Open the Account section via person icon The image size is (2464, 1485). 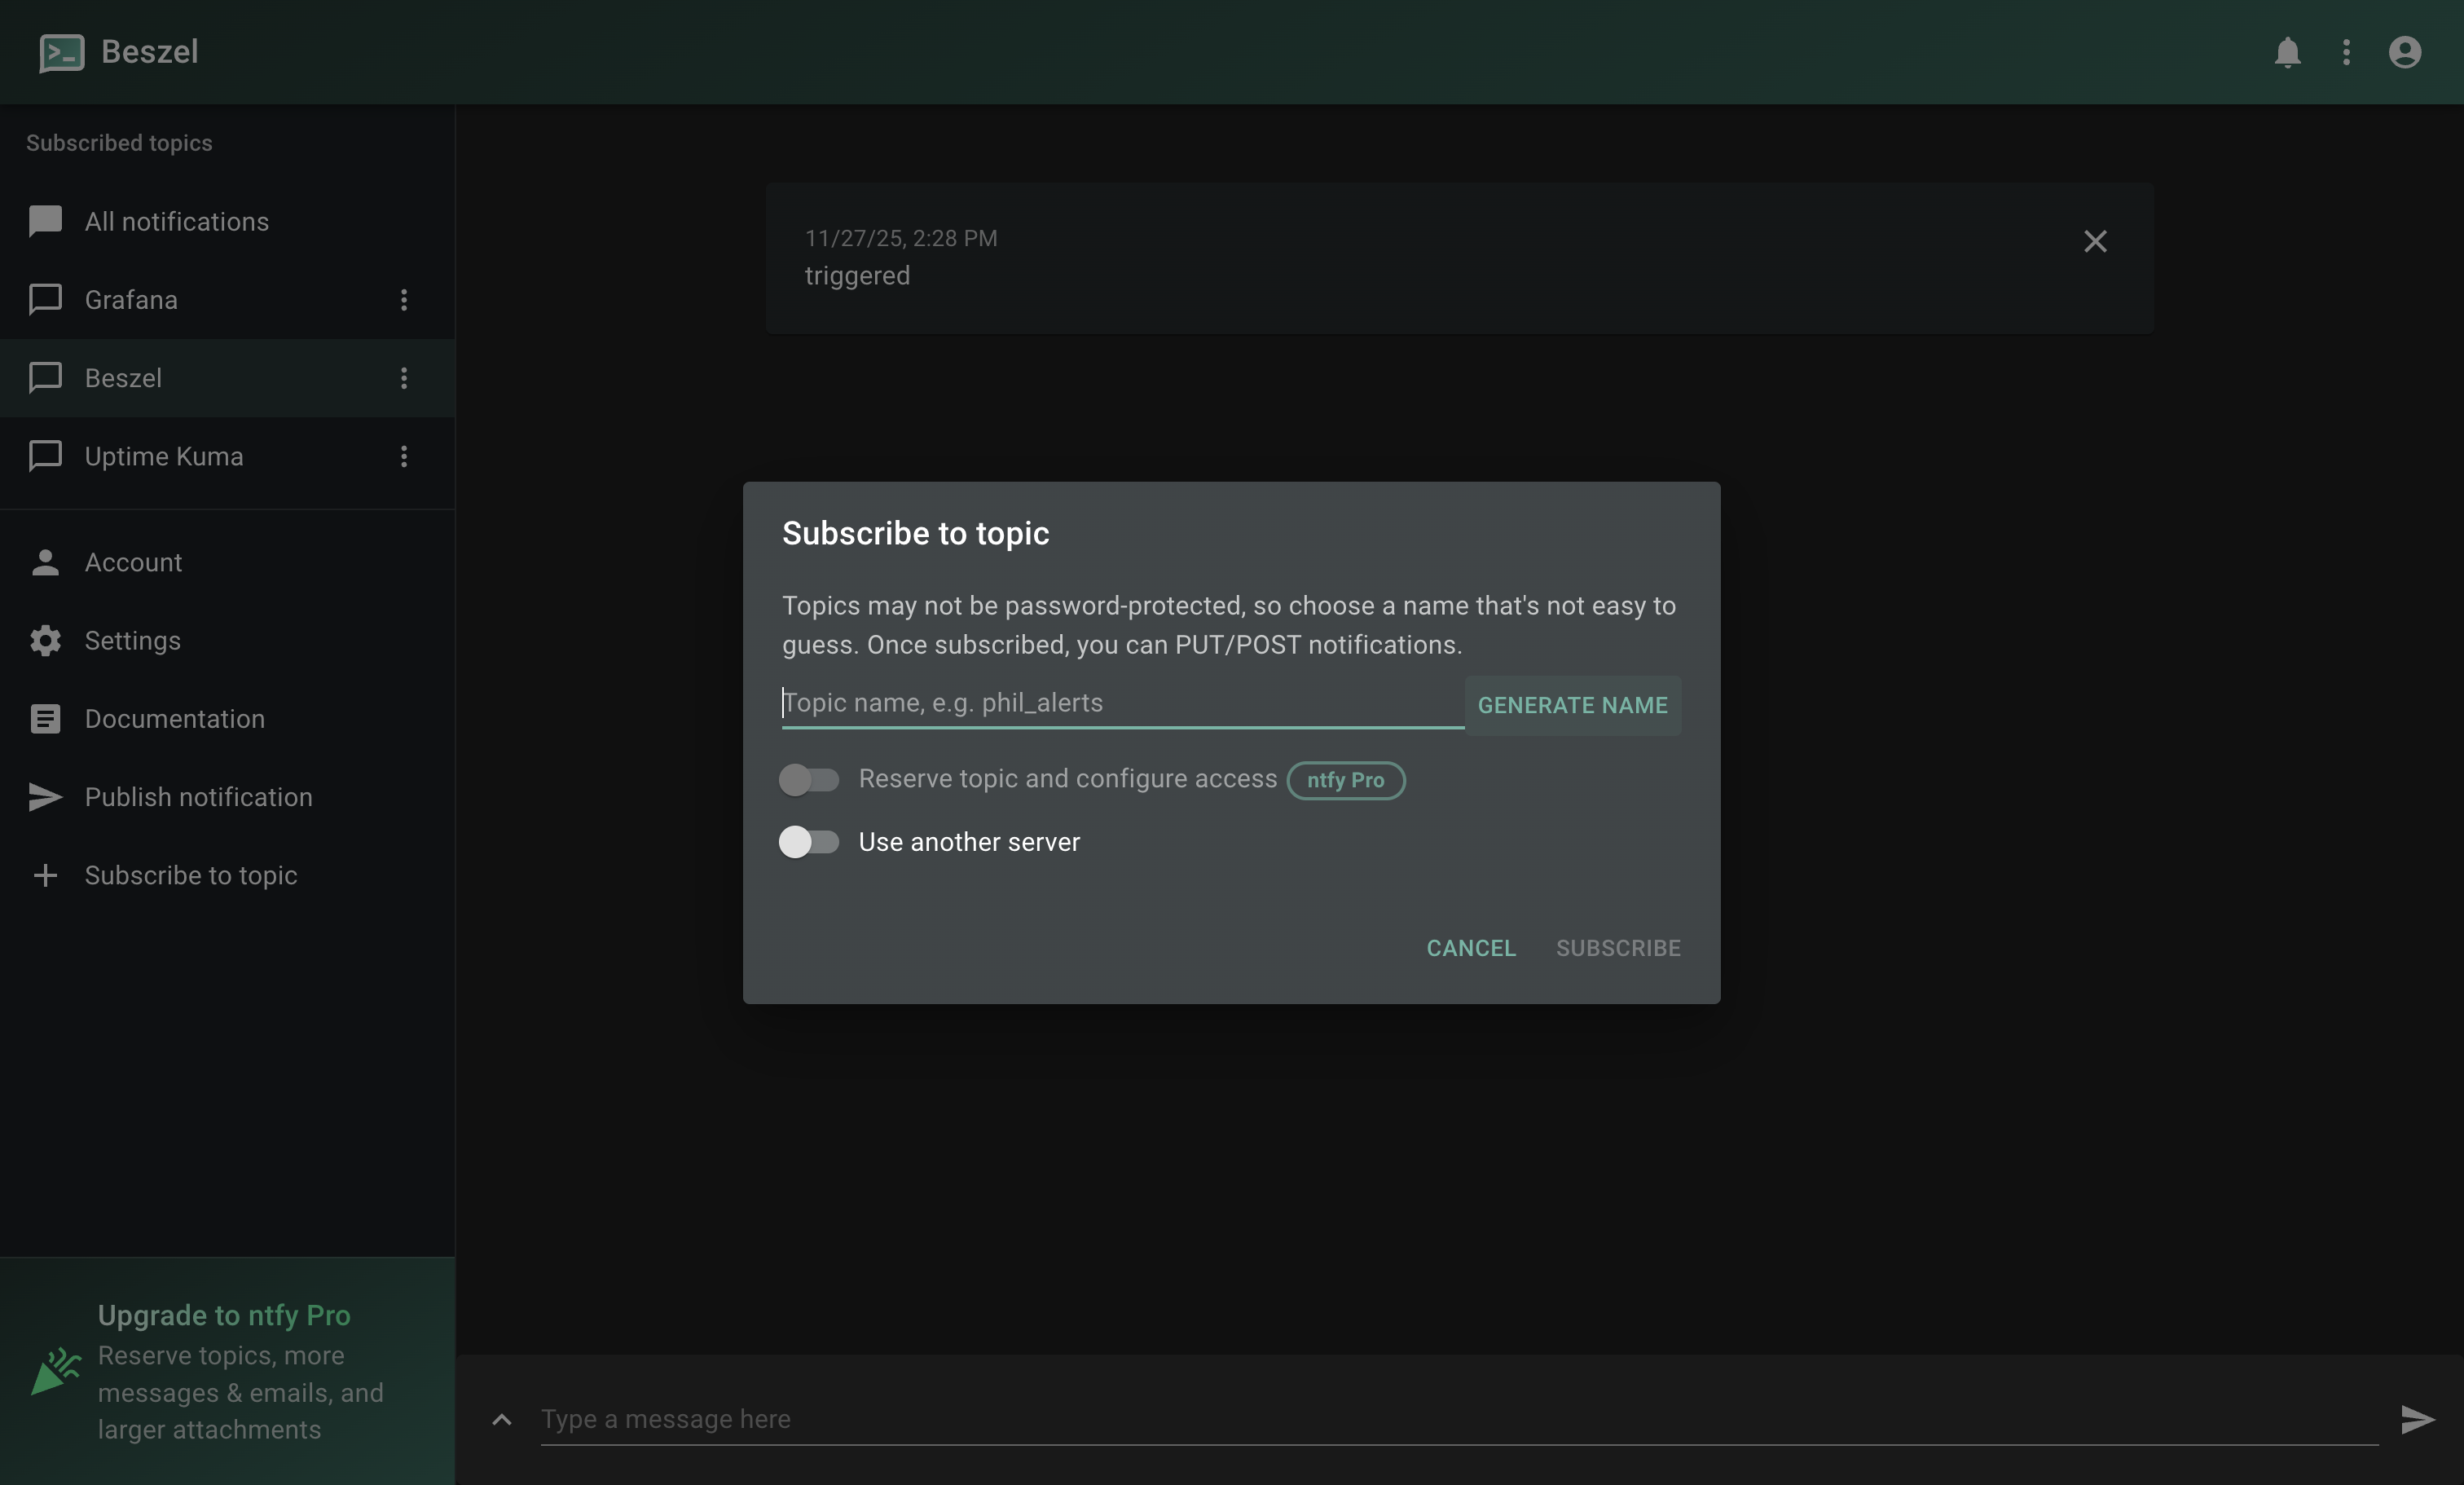coord(45,562)
